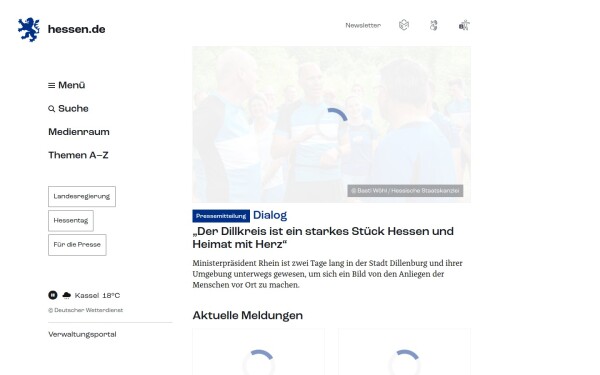Click the Deutscher Wetterdienst credit

point(86,310)
